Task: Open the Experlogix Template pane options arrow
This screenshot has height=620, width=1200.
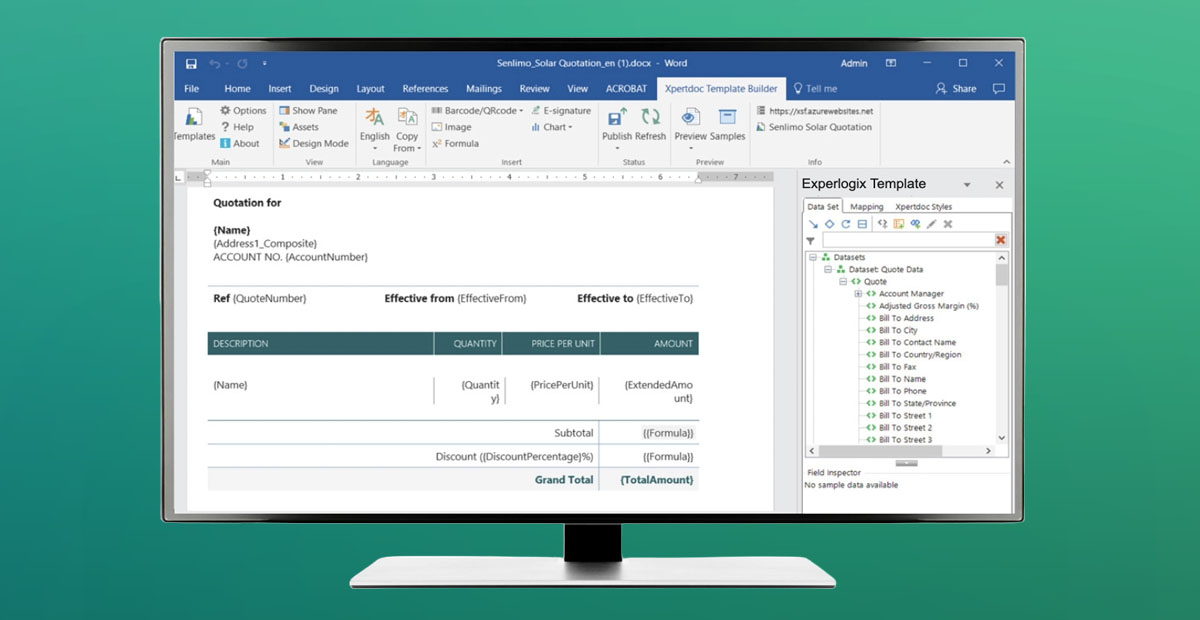Action: pos(967,185)
